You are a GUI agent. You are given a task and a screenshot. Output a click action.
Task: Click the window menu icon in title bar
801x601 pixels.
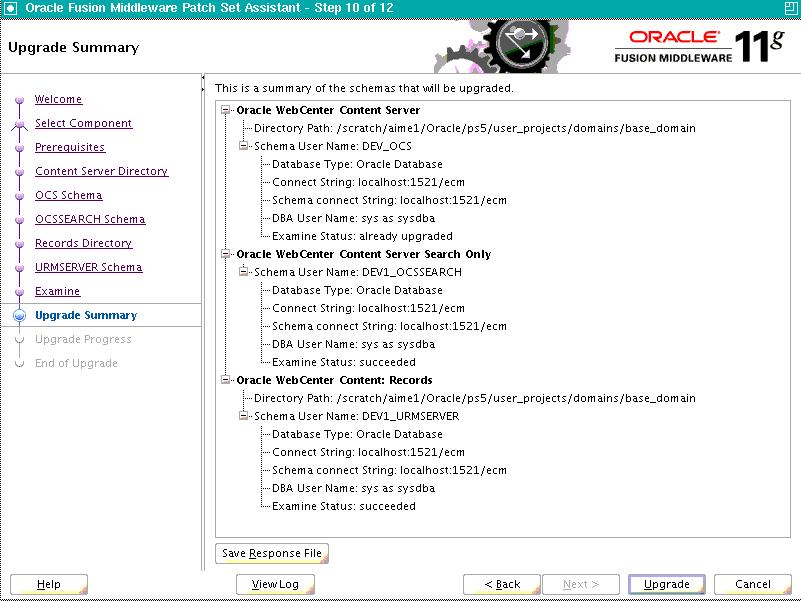(x=10, y=8)
